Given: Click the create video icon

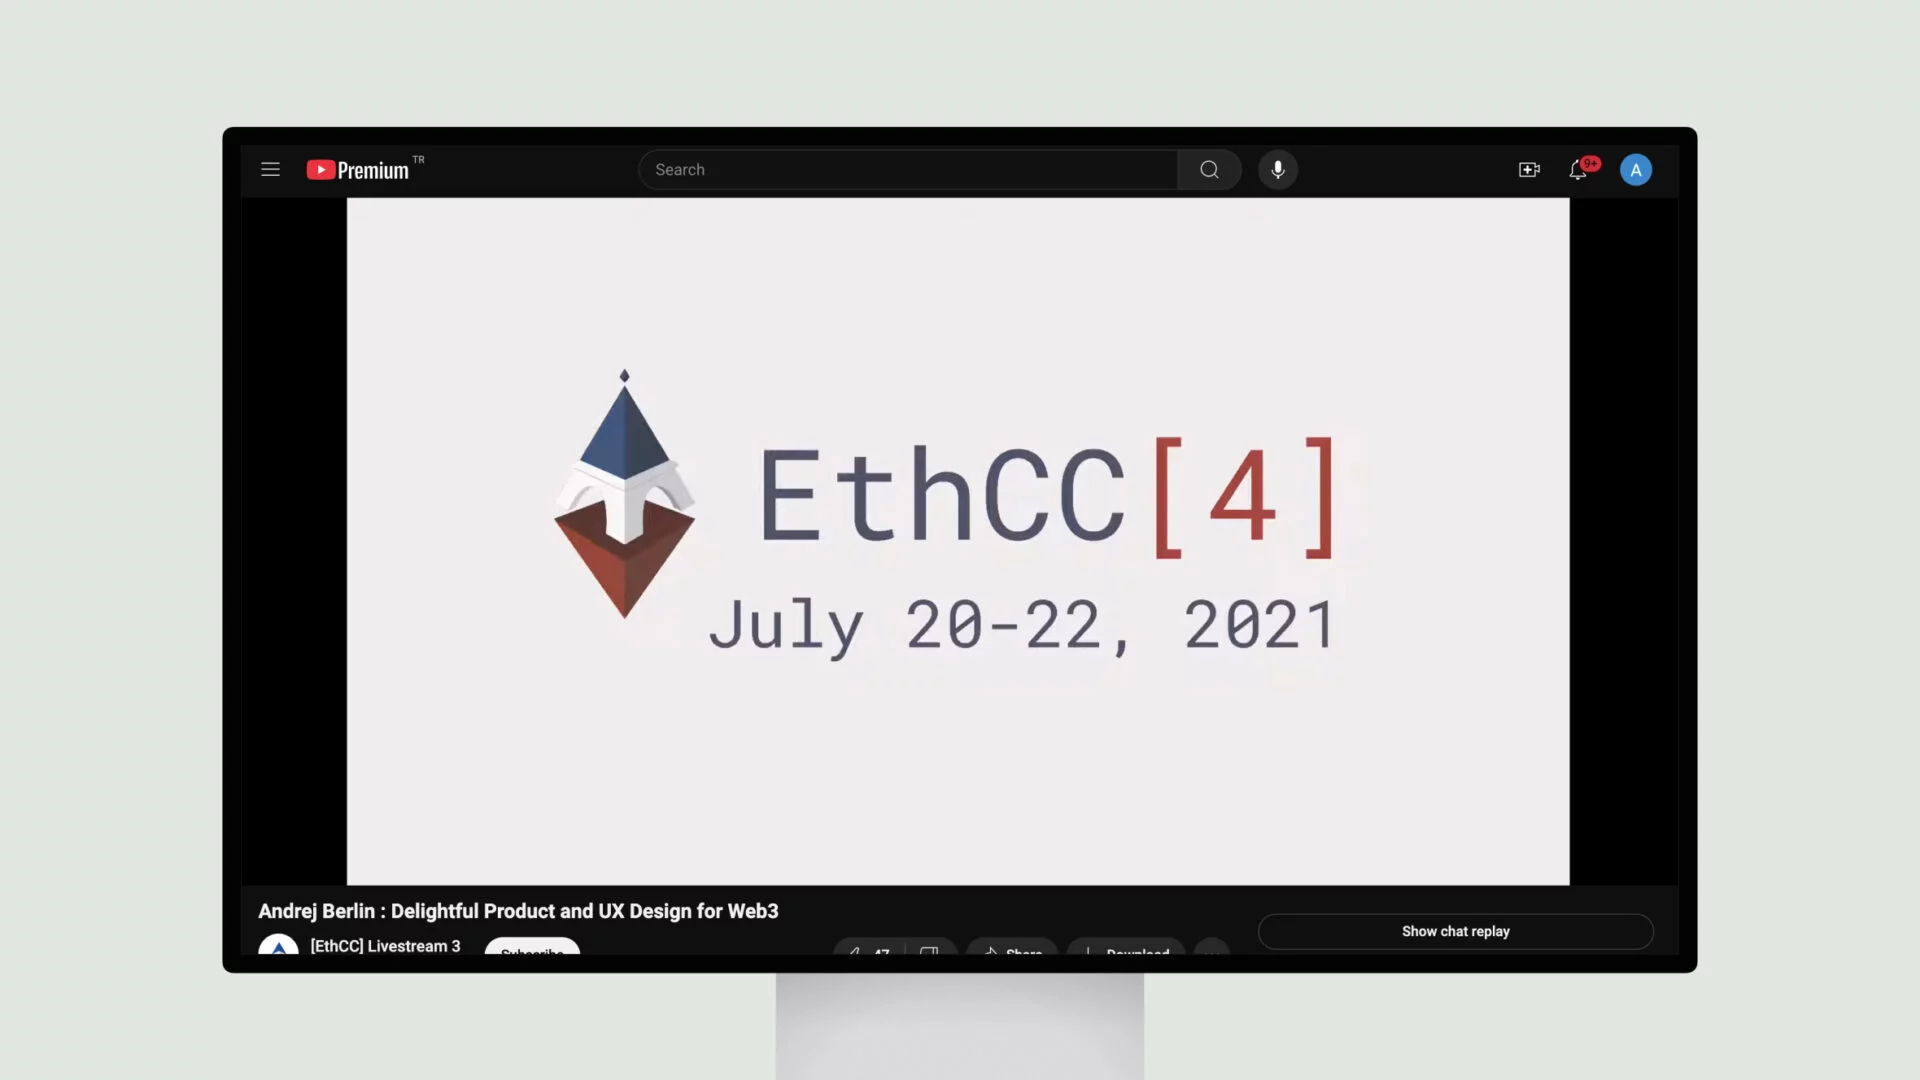Looking at the screenshot, I should pos(1528,169).
